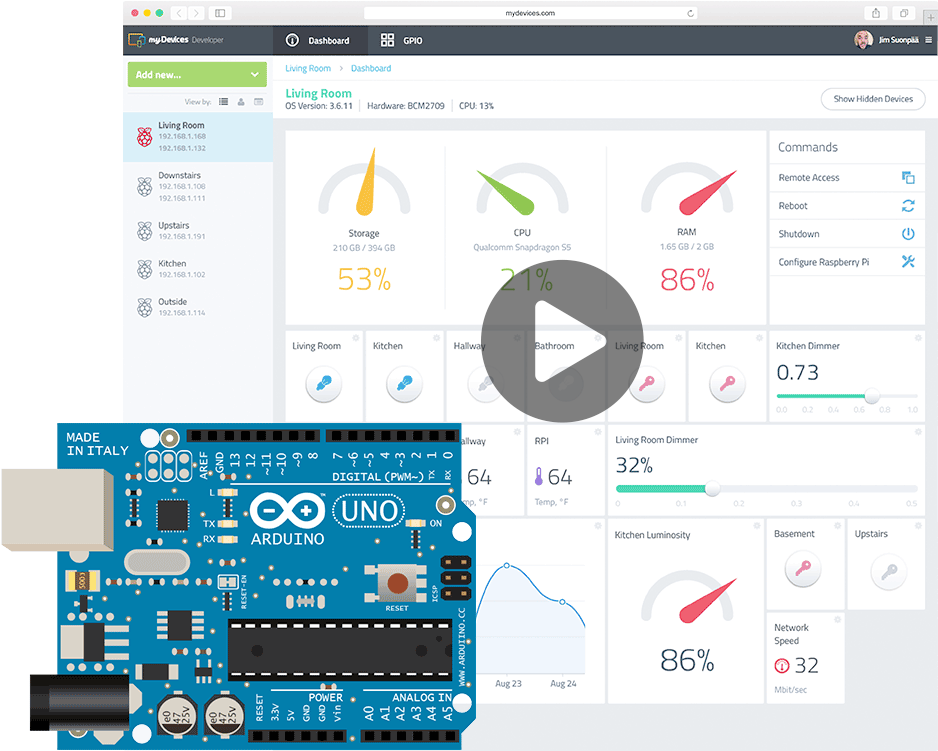Open settings gear on Upstairs key widget
938x751 pixels.
click(918, 525)
